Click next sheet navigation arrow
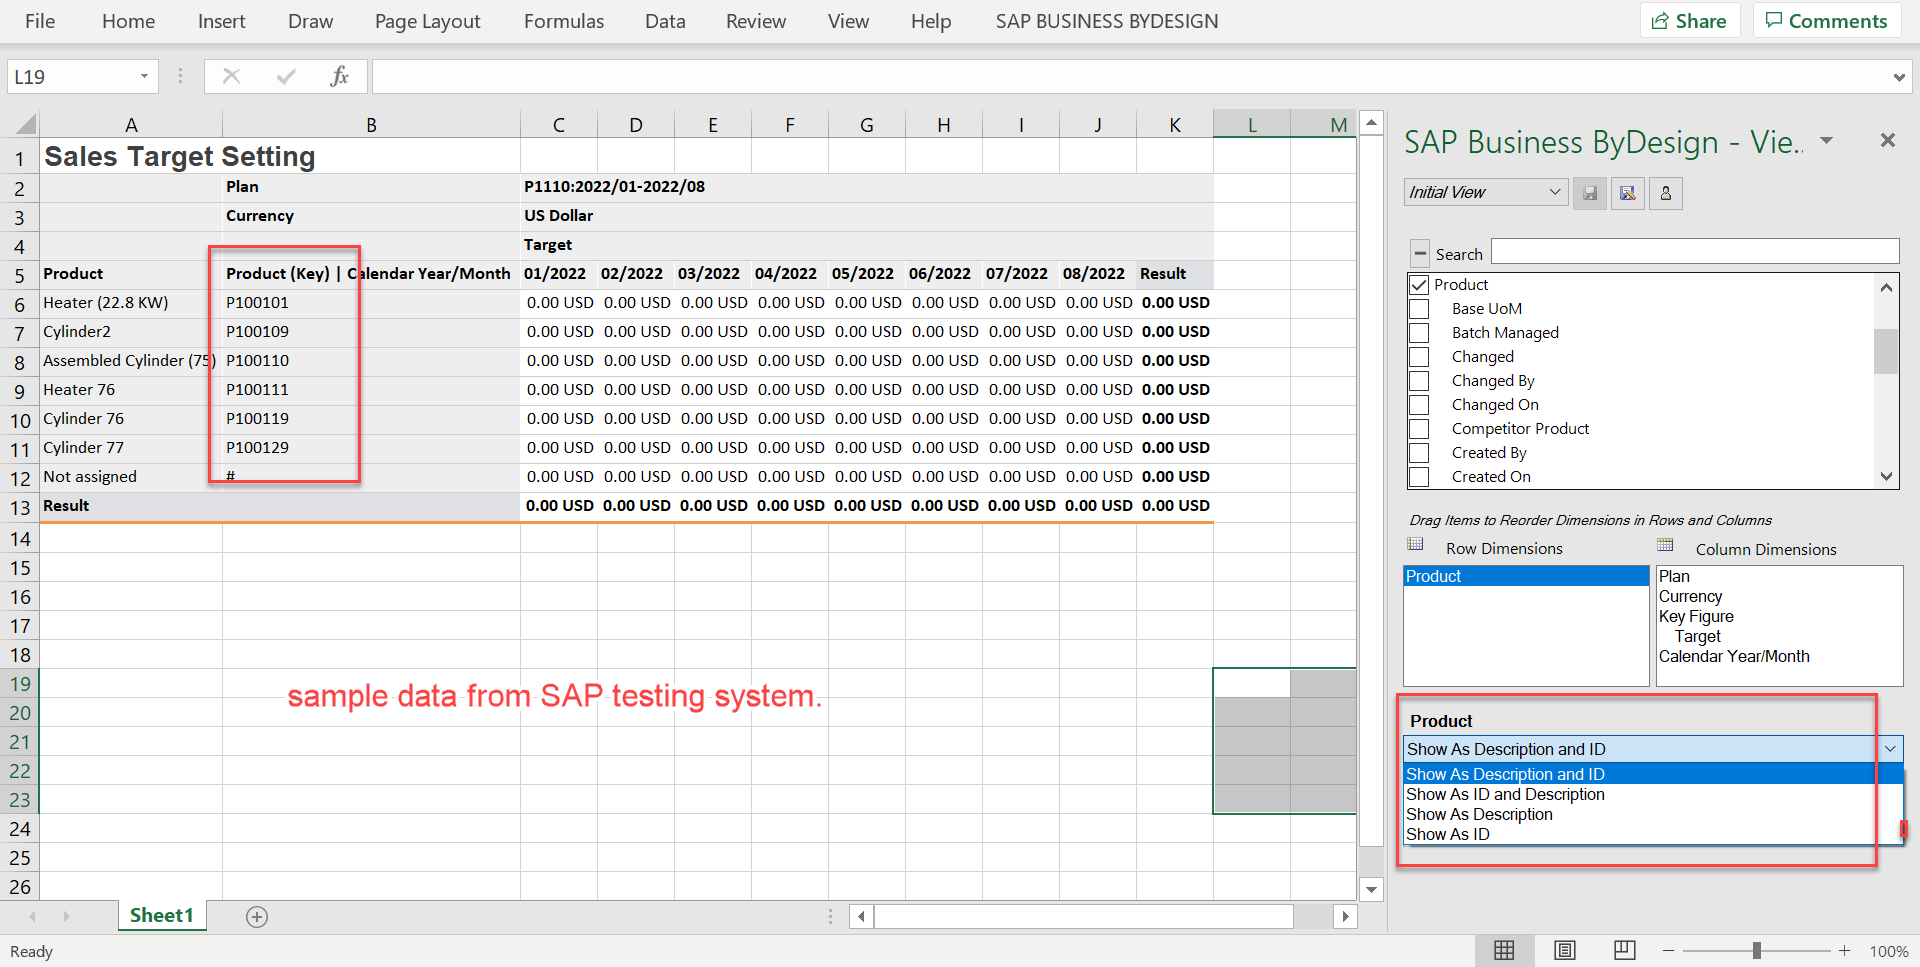 click(66, 916)
